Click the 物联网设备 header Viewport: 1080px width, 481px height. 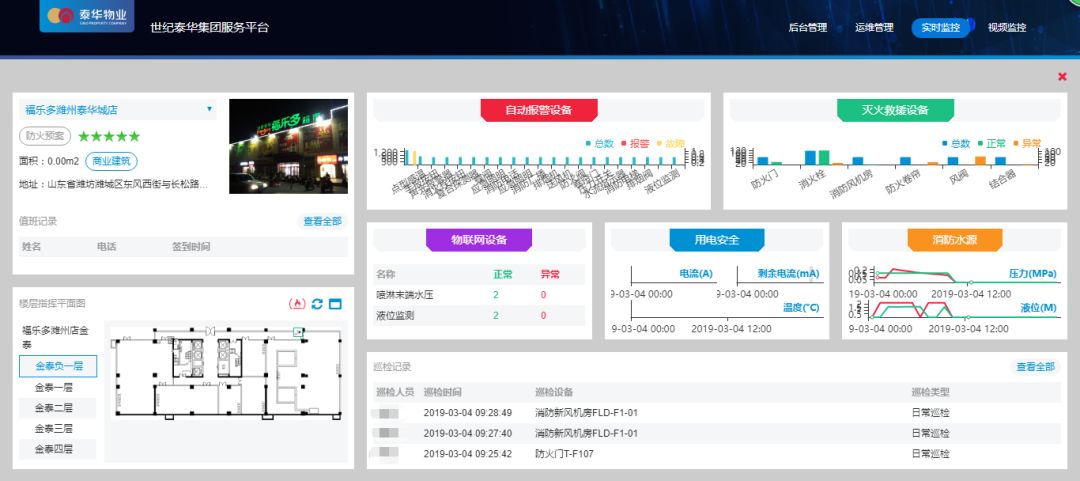(479, 240)
